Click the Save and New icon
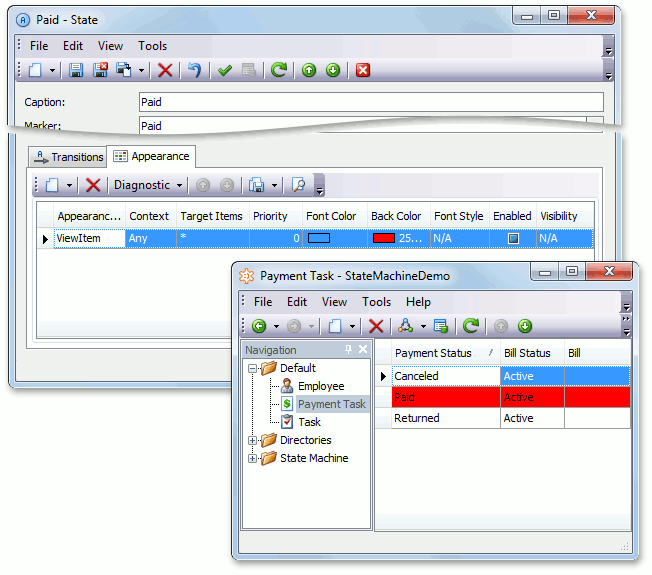Viewport: 652px width, 575px height. [123, 70]
